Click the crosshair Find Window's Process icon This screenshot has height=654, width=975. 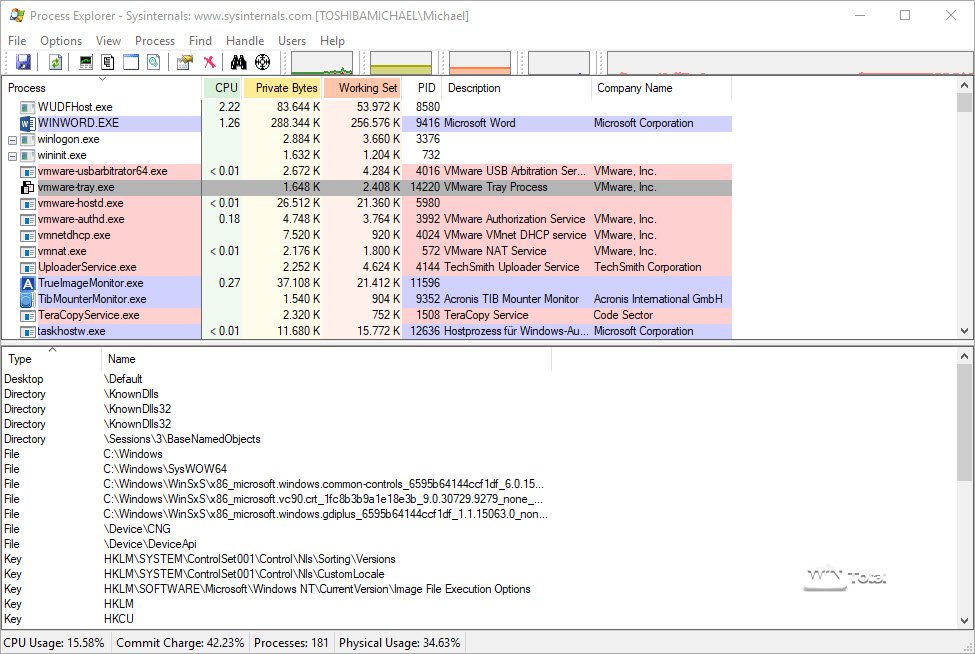[263, 62]
